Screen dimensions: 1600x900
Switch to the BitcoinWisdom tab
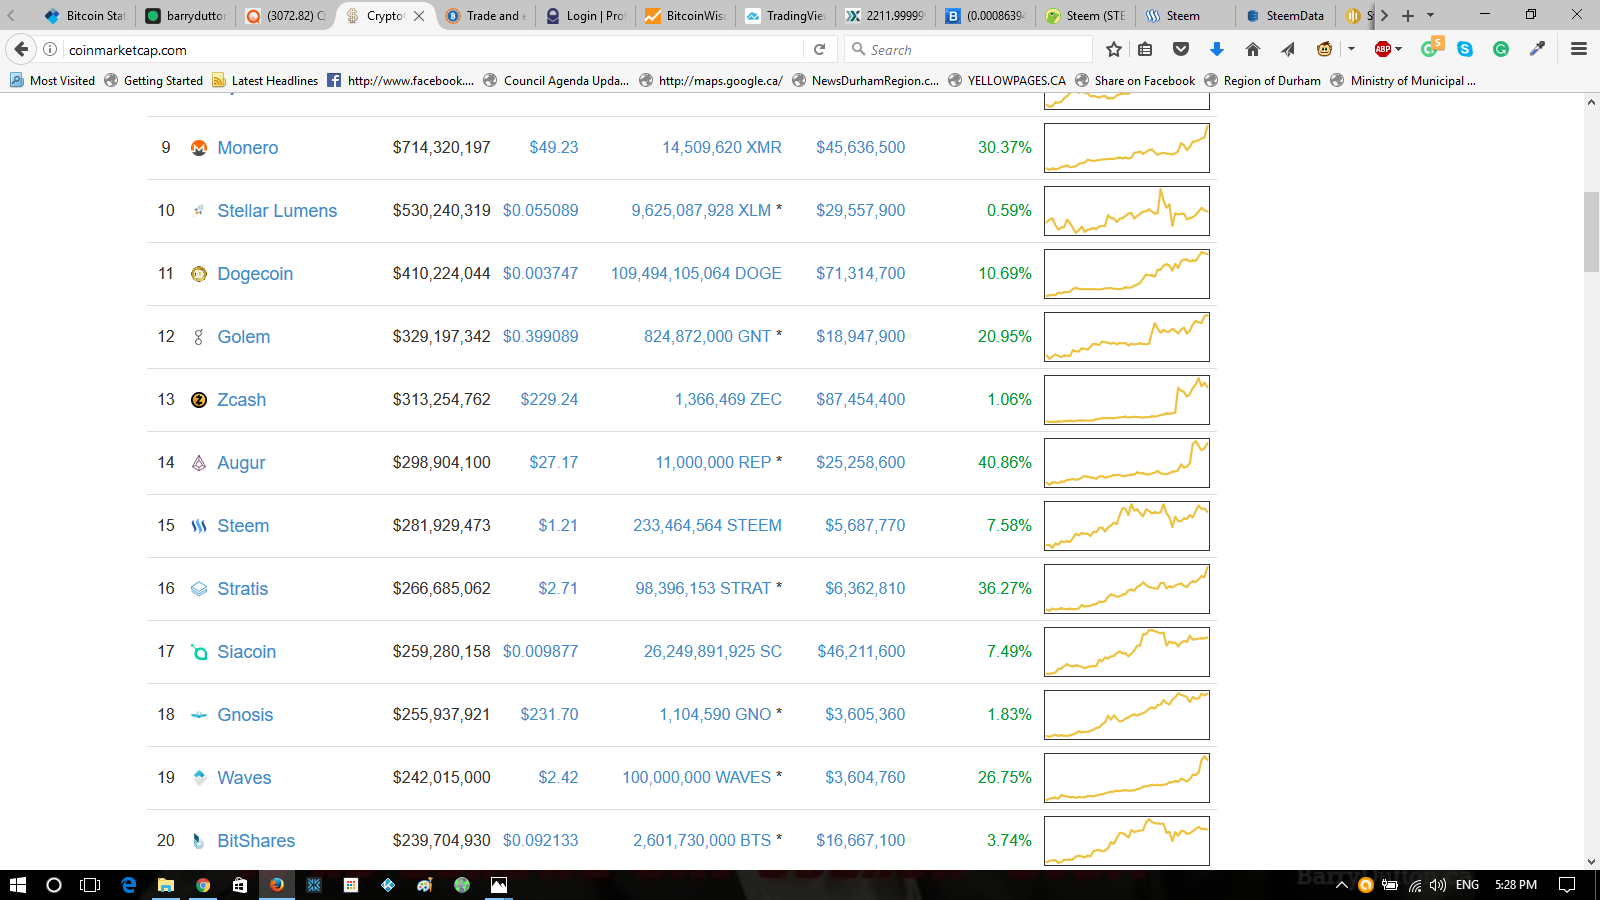tap(685, 15)
